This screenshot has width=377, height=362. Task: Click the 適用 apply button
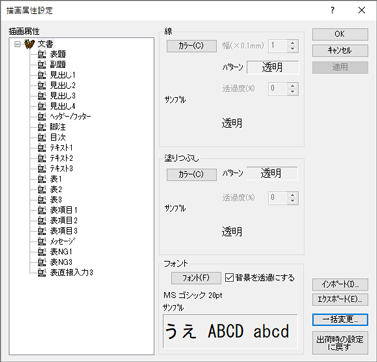coord(340,67)
